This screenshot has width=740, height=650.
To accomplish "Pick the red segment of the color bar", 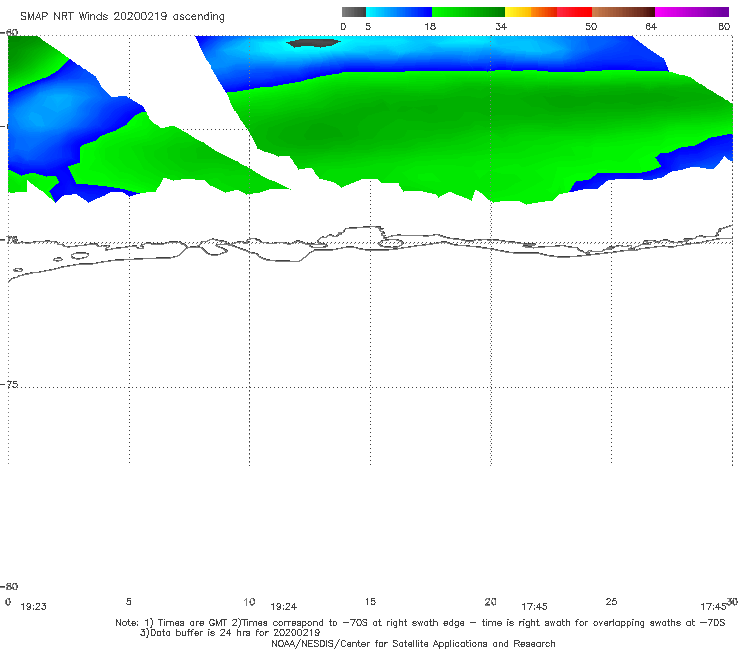I will (x=574, y=12).
